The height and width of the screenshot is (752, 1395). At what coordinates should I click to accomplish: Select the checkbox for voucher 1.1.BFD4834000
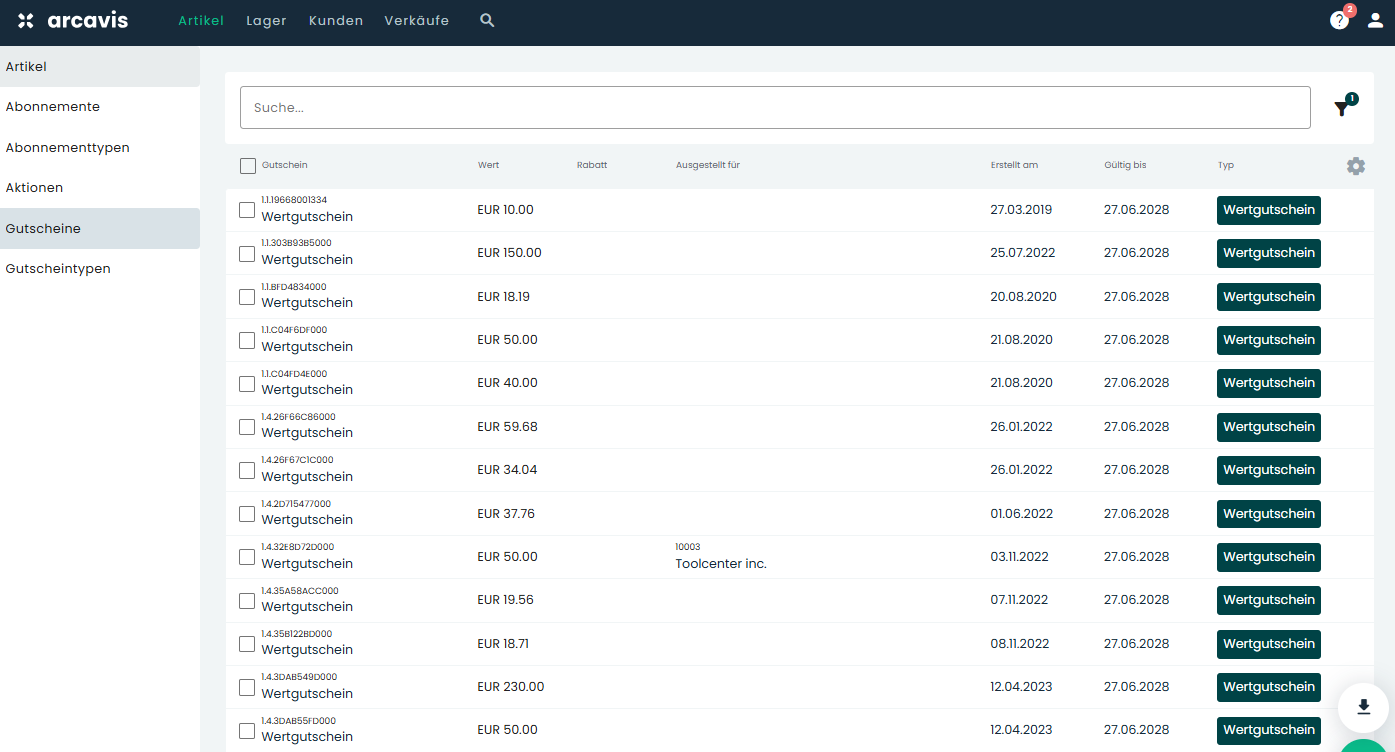247,297
